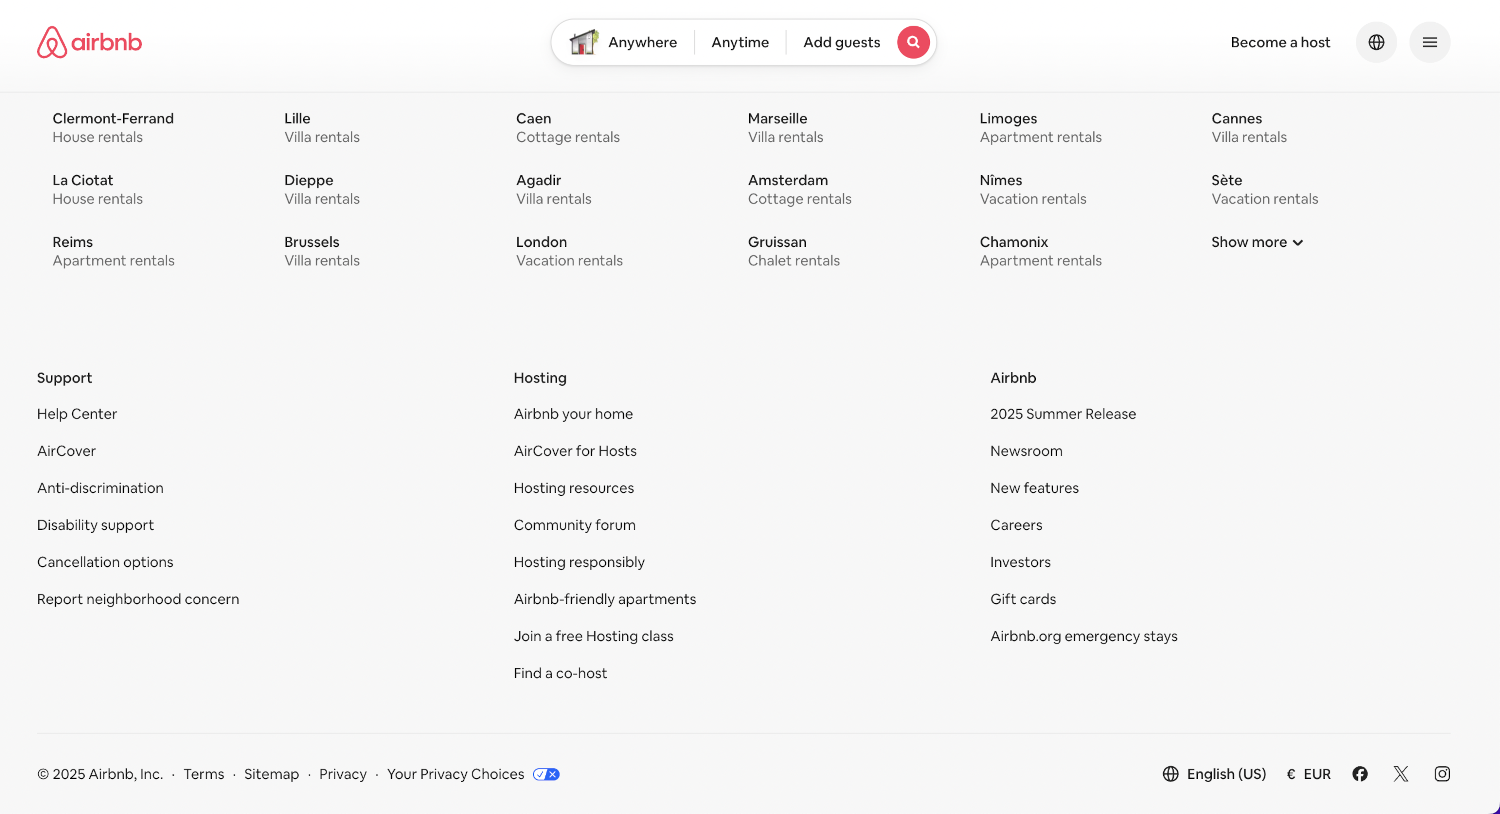
Task: Expand the Show more destinations list
Action: click(1257, 242)
